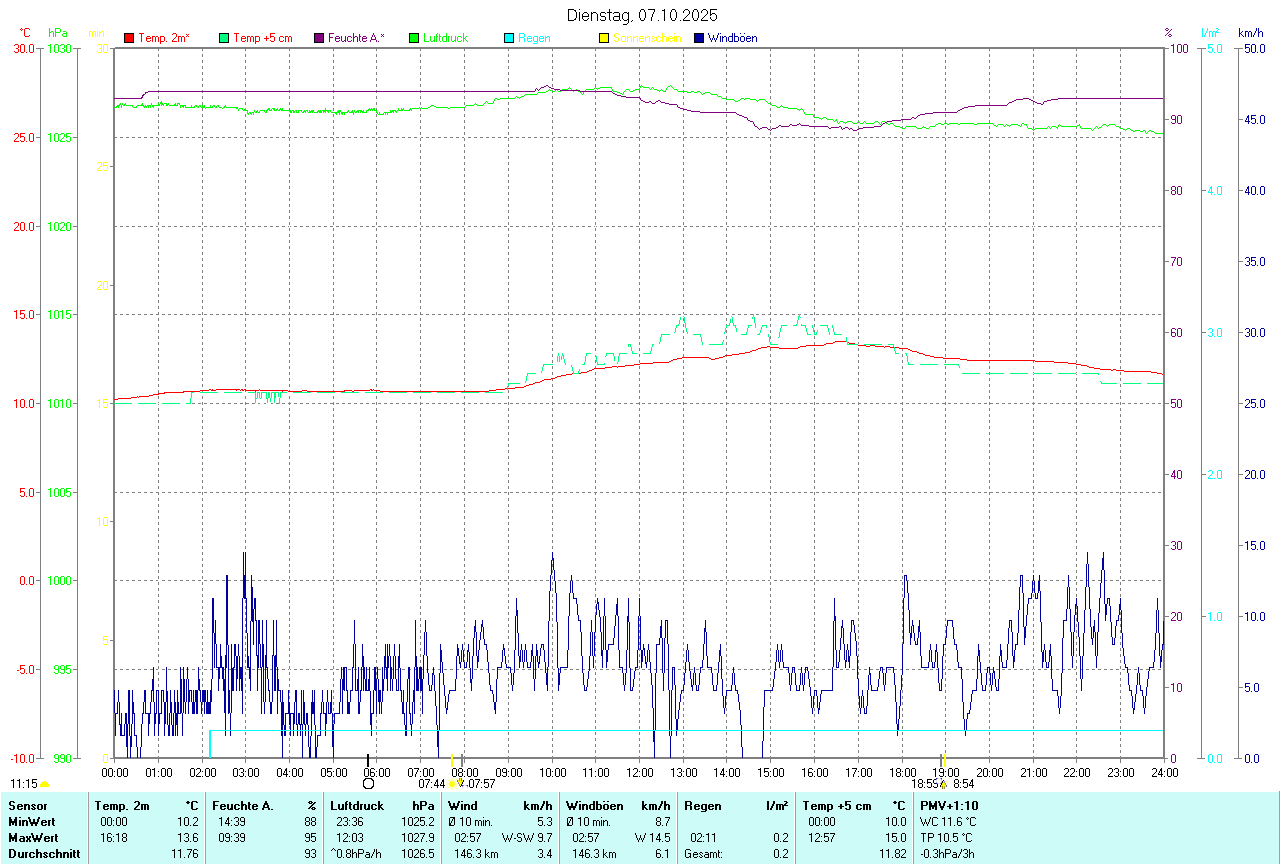Click the Durchschnitt row label
1280x864 pixels.
click(x=44, y=854)
